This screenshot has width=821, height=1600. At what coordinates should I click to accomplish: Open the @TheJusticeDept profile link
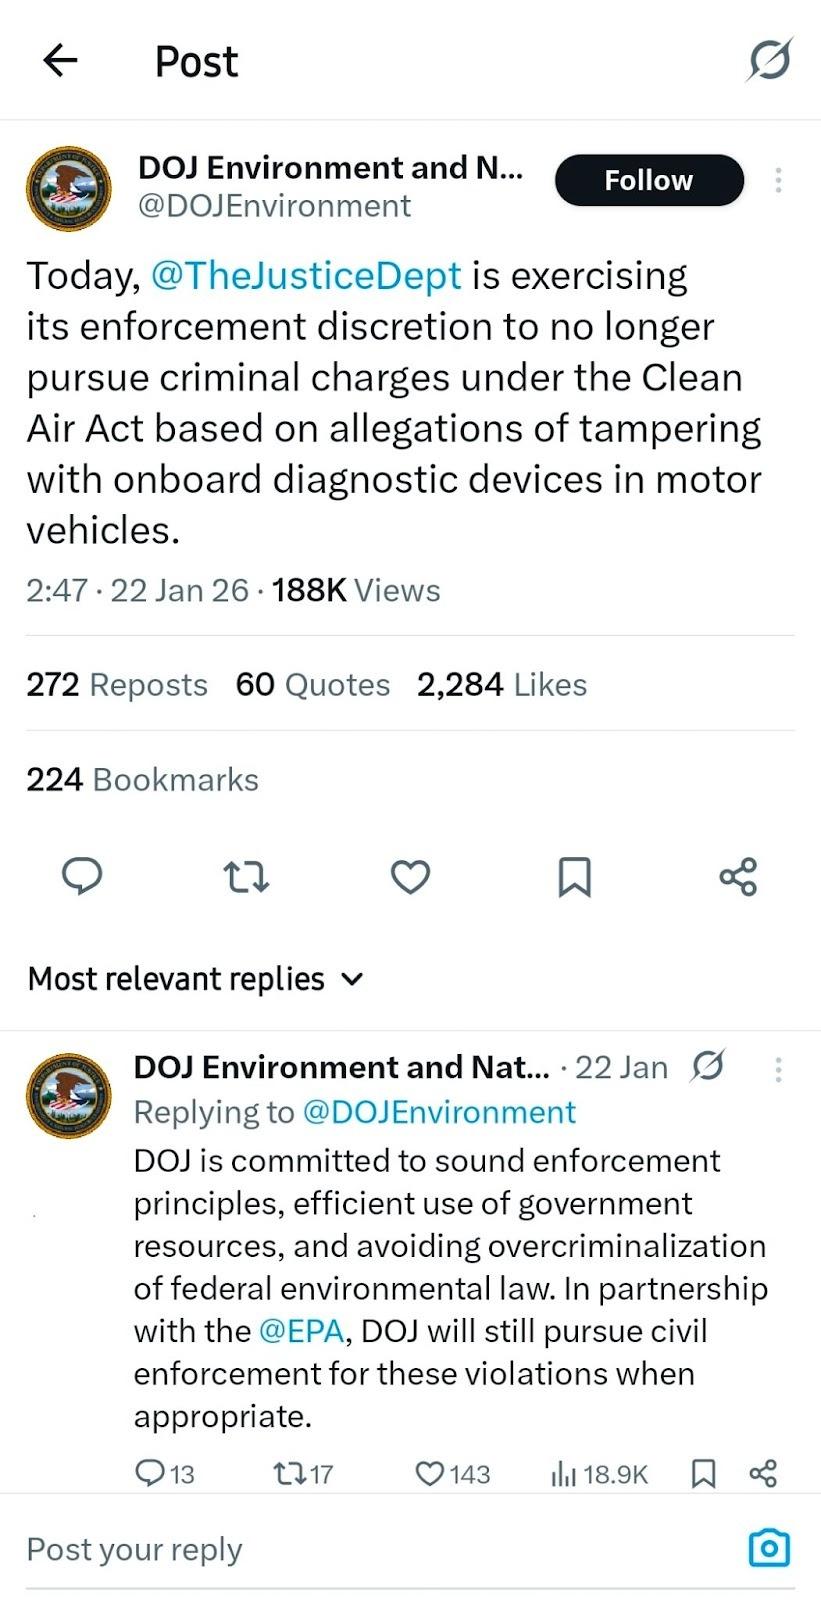coord(305,275)
